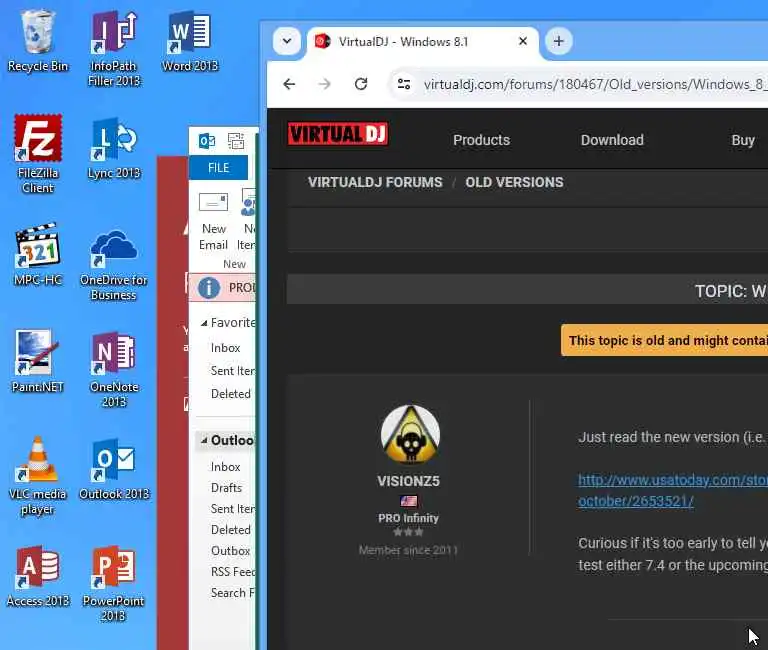The image size is (768, 650).
Task: Open Buy menu on VirtualDJ site
Action: [743, 140]
